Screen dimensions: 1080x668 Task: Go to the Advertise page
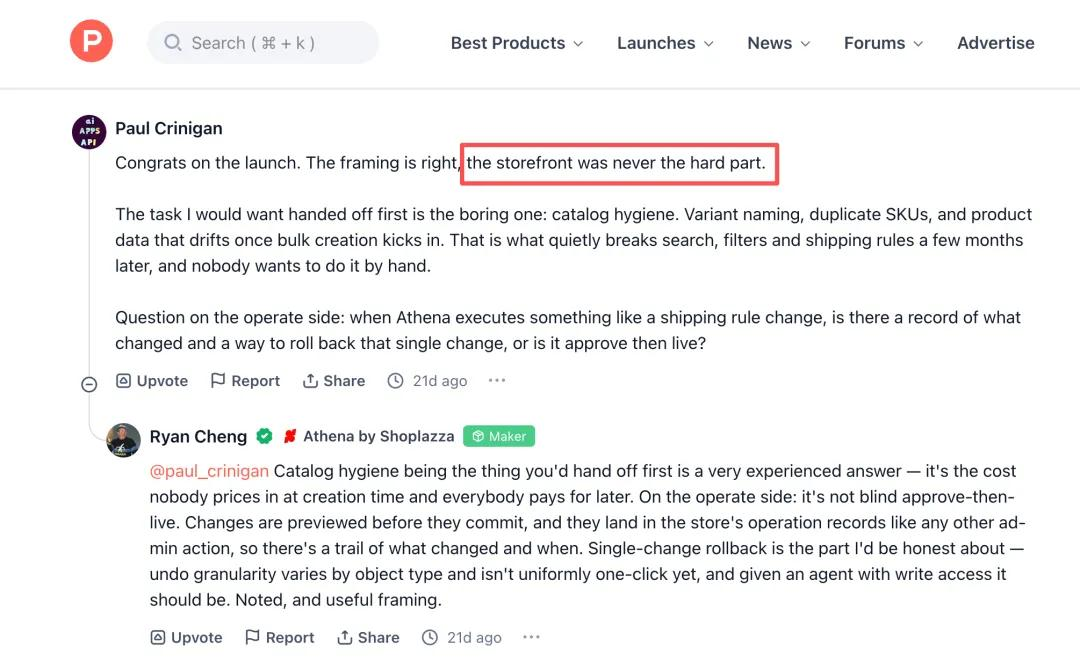(x=995, y=43)
